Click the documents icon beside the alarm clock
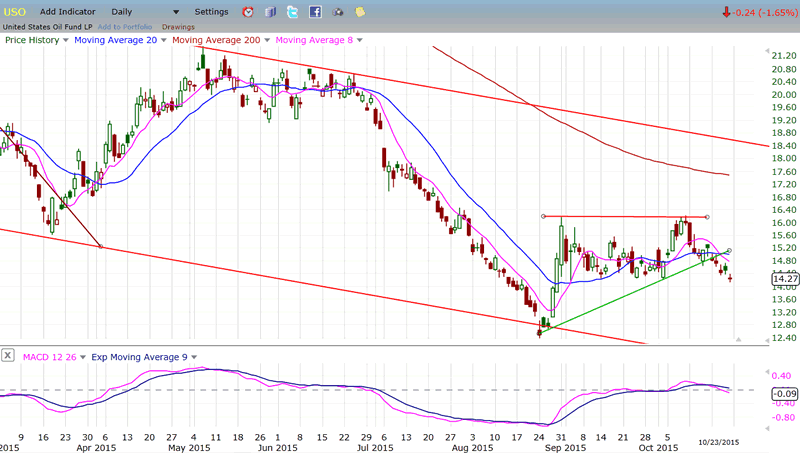800x453 pixels. (270, 12)
